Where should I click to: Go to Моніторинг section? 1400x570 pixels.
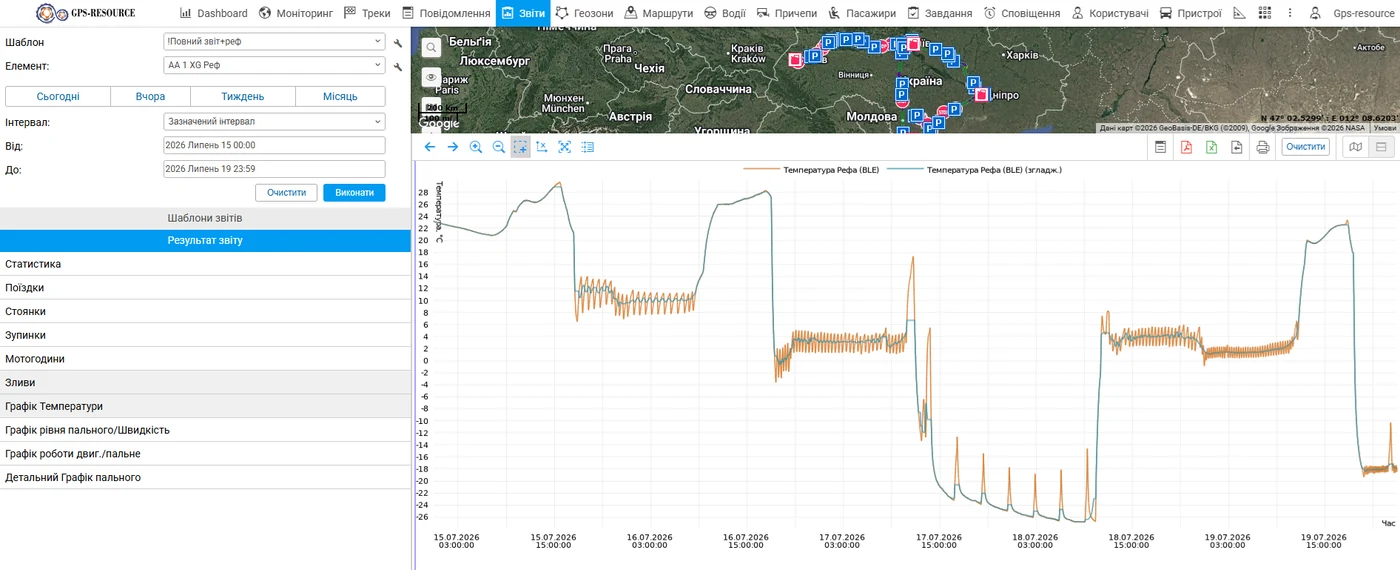295,13
